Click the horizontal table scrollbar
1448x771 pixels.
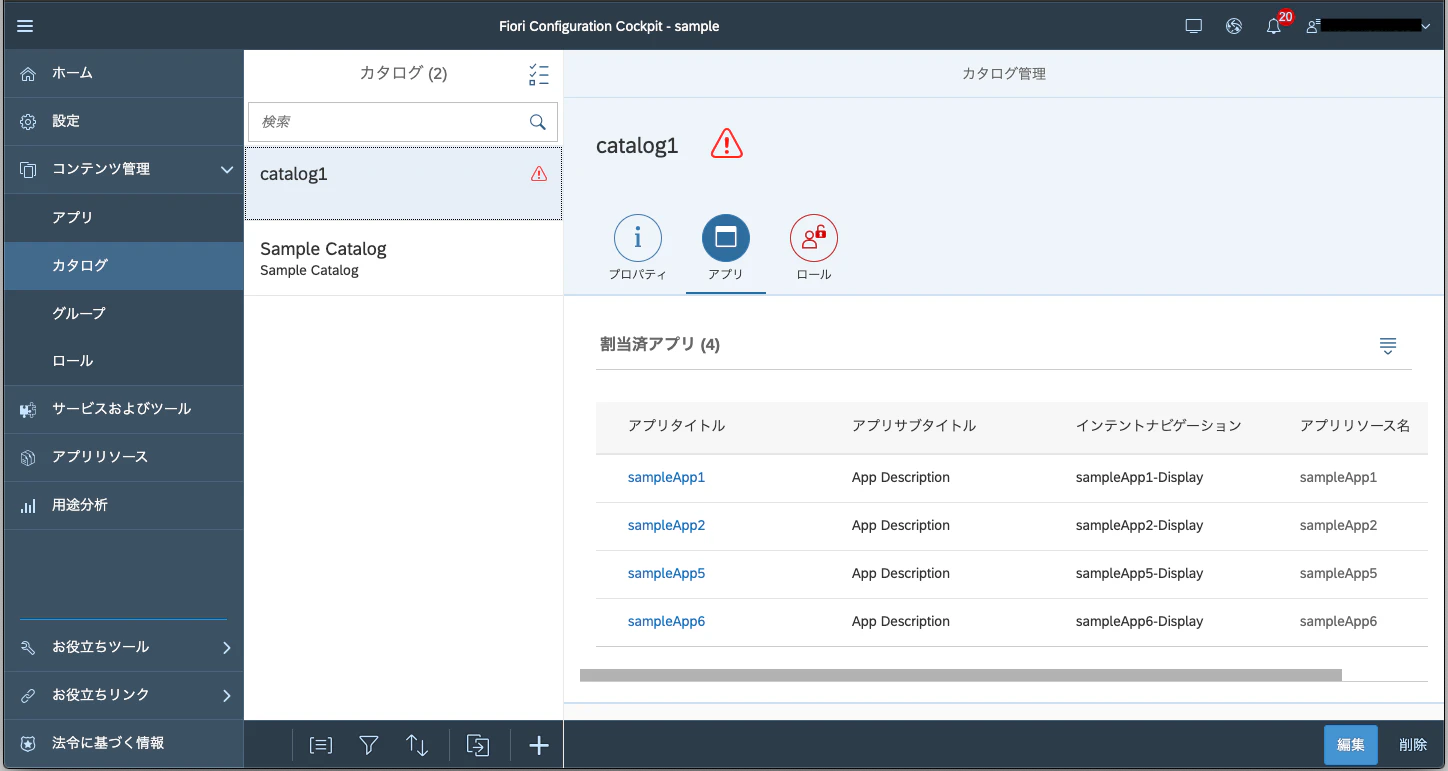pos(960,675)
